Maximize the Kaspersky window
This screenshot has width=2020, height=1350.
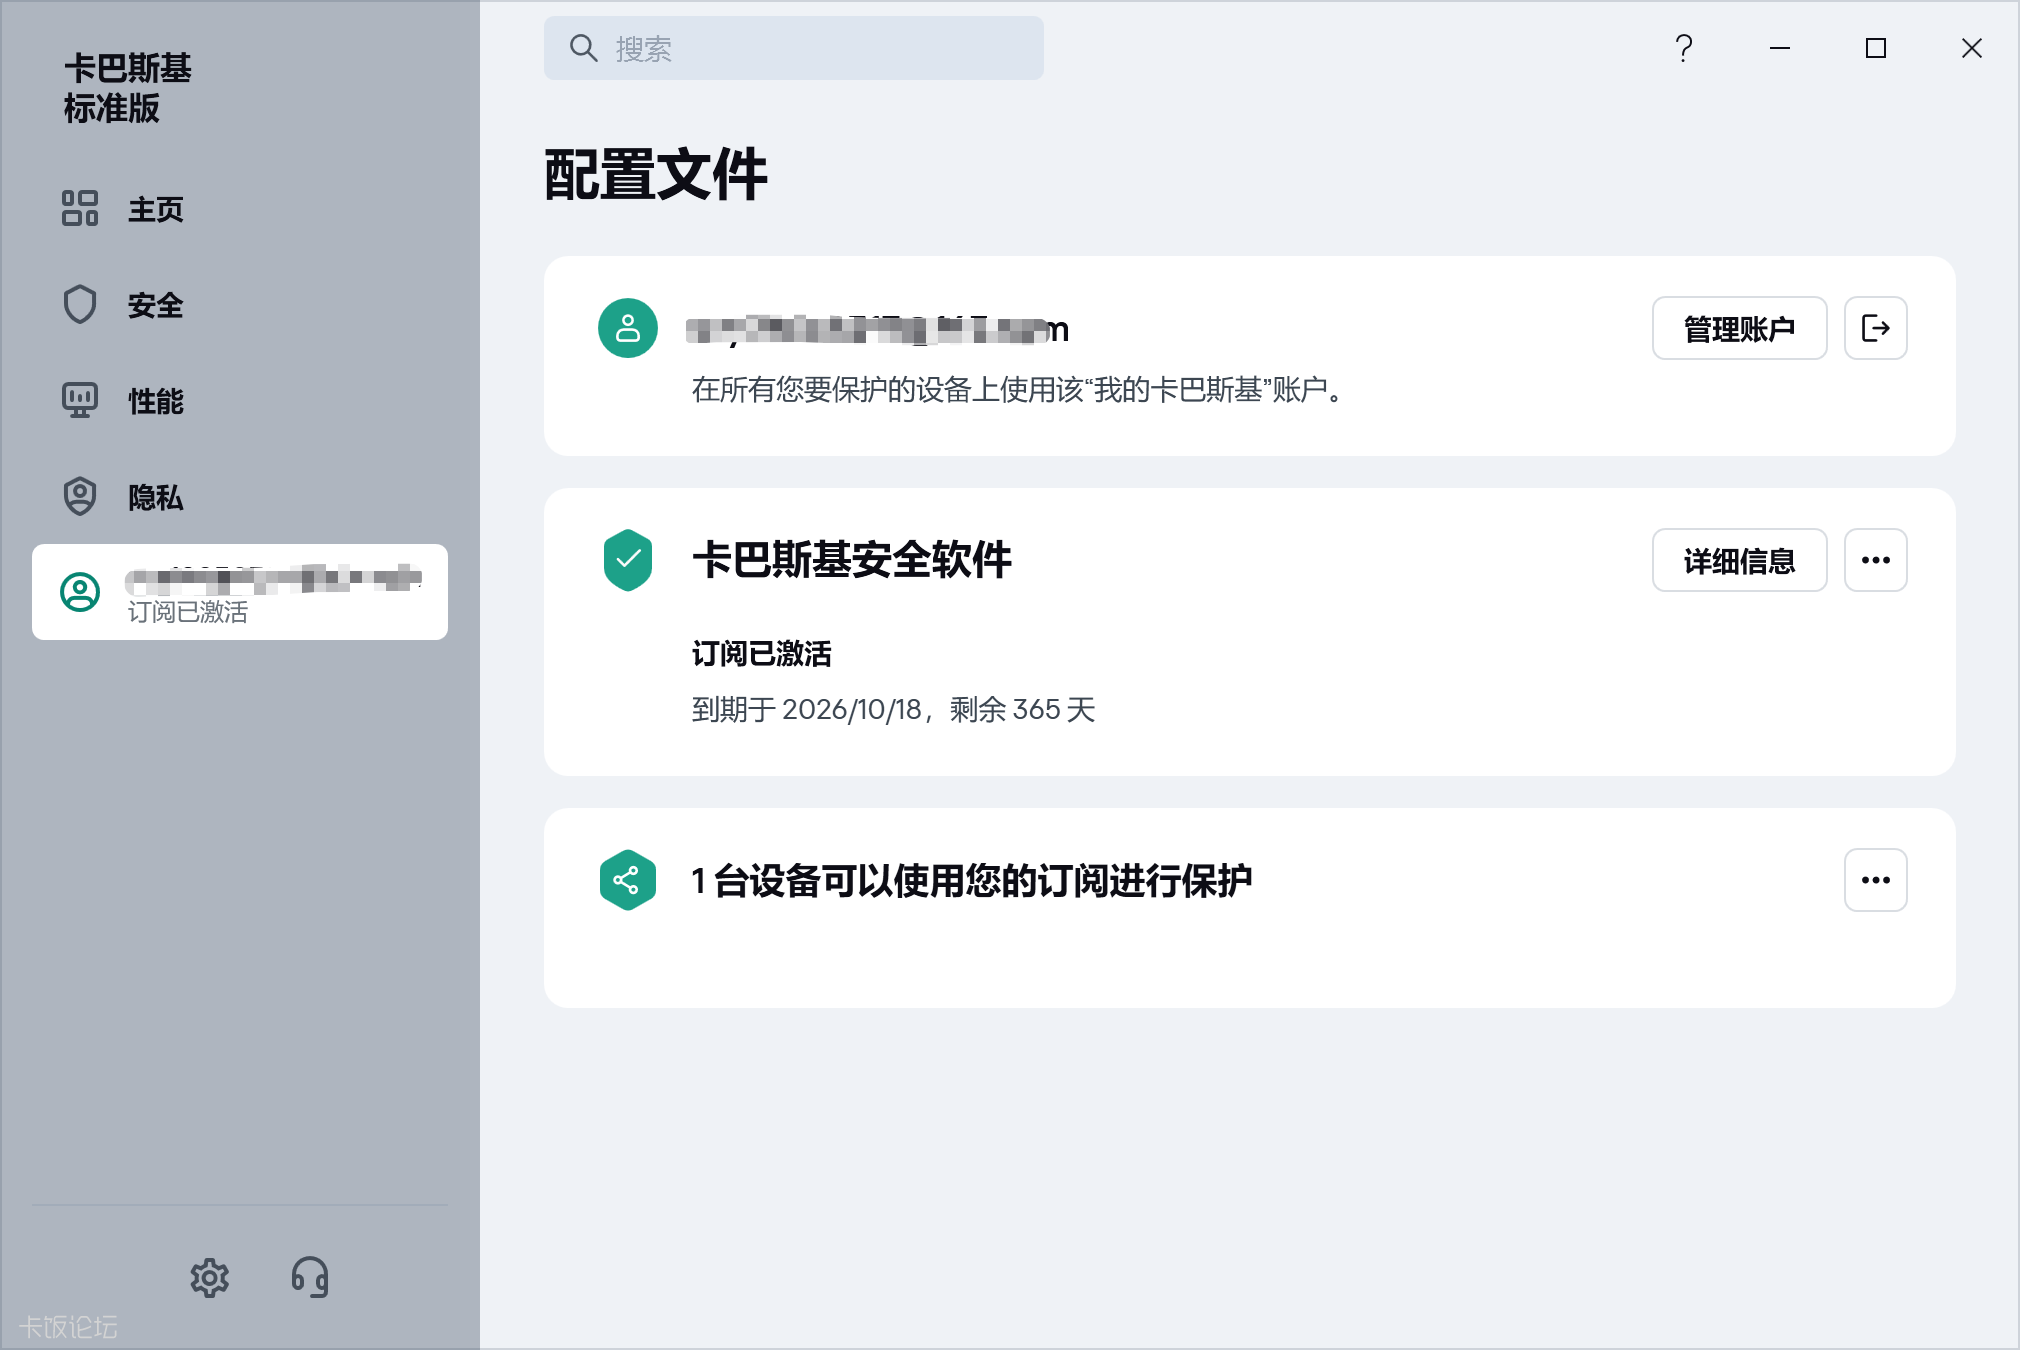click(1876, 48)
